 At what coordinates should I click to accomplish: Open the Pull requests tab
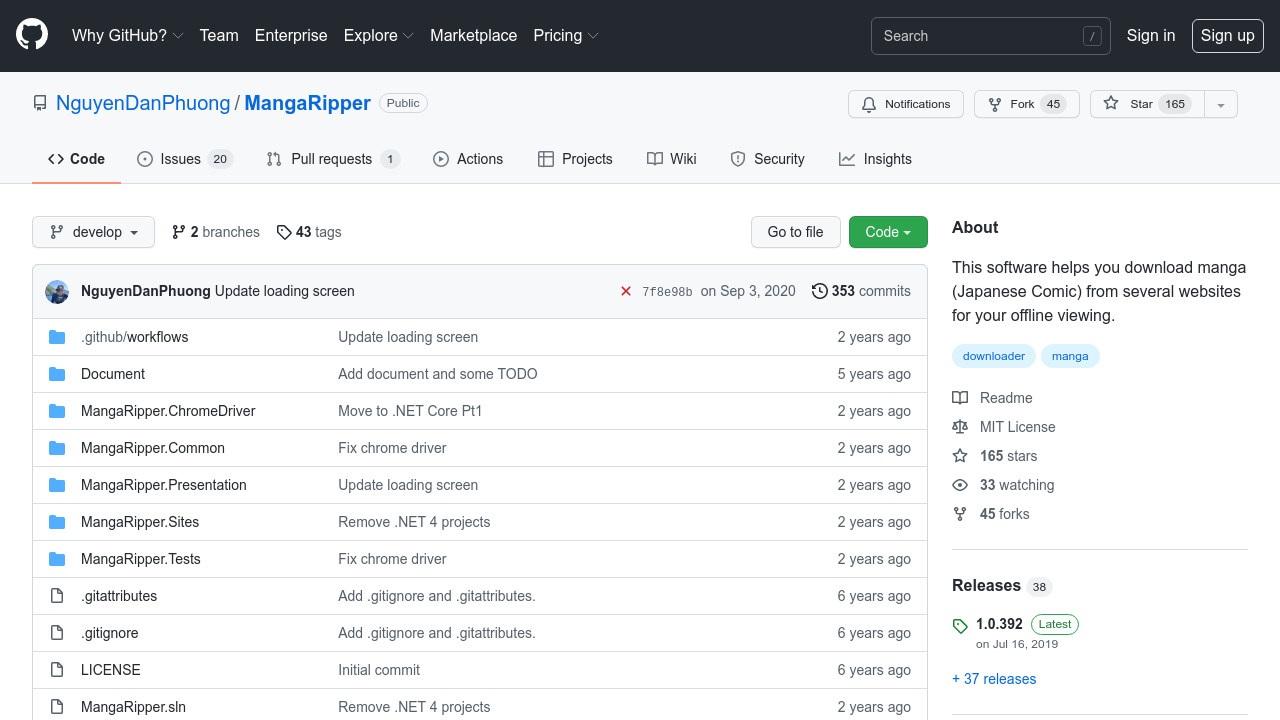click(333, 159)
